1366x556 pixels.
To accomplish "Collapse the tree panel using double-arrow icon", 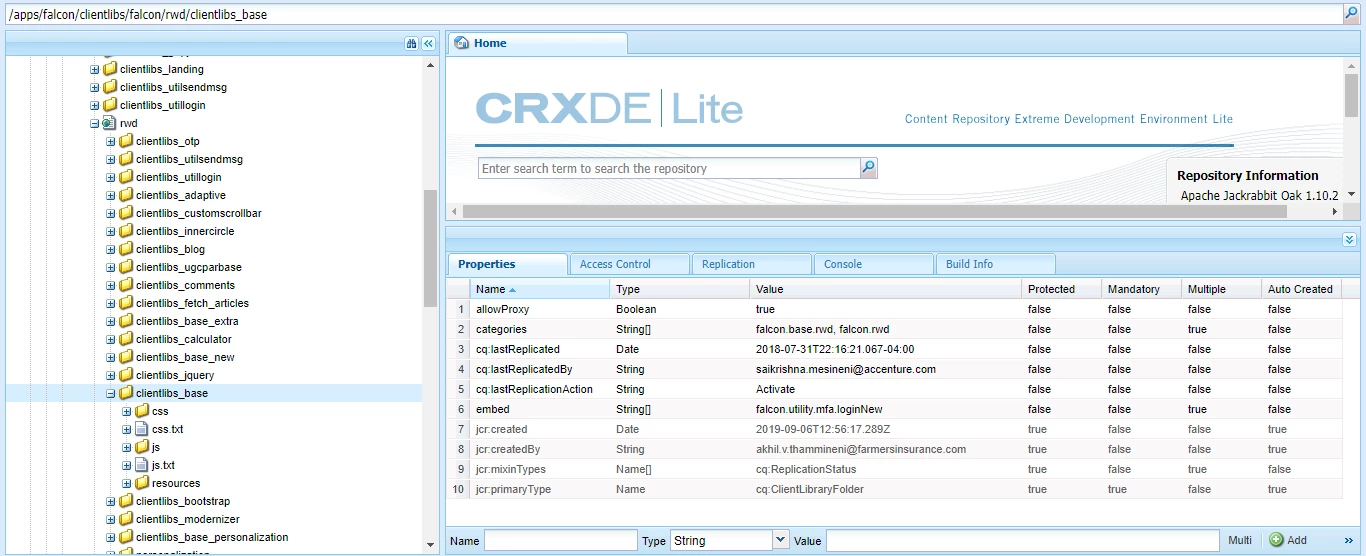I will 428,44.
